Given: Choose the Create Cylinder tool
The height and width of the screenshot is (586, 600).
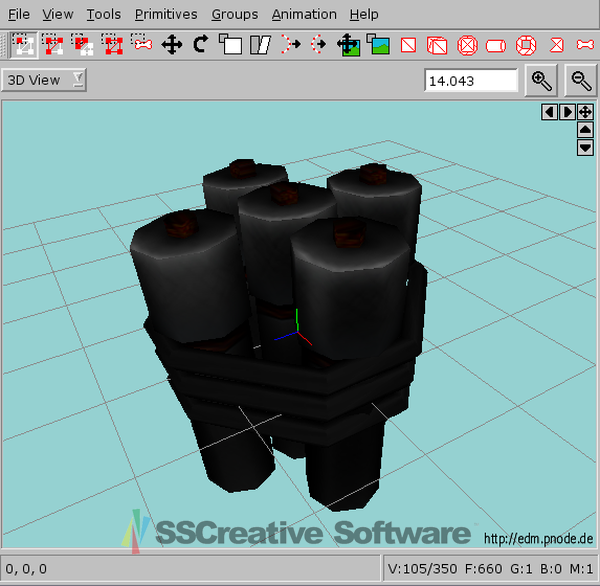Looking at the screenshot, I should [496, 45].
